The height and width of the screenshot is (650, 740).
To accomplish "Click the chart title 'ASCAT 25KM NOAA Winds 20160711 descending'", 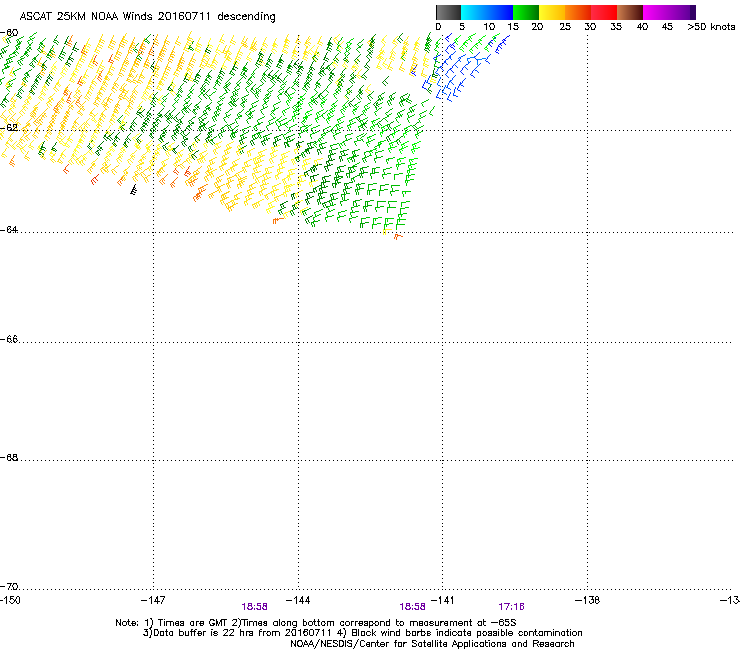I will coord(147,17).
